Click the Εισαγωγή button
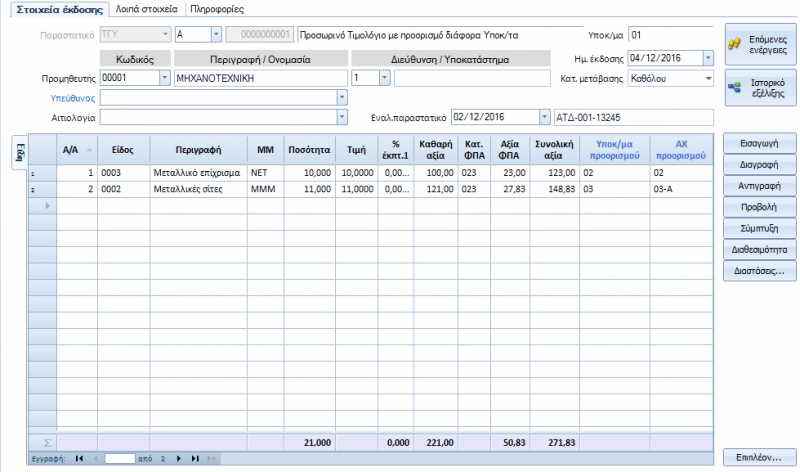Image resolution: width=800 pixels, height=472 pixels. (x=759, y=143)
